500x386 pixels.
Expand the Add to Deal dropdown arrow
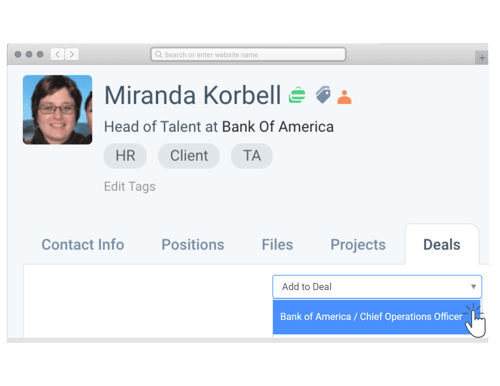(473, 287)
